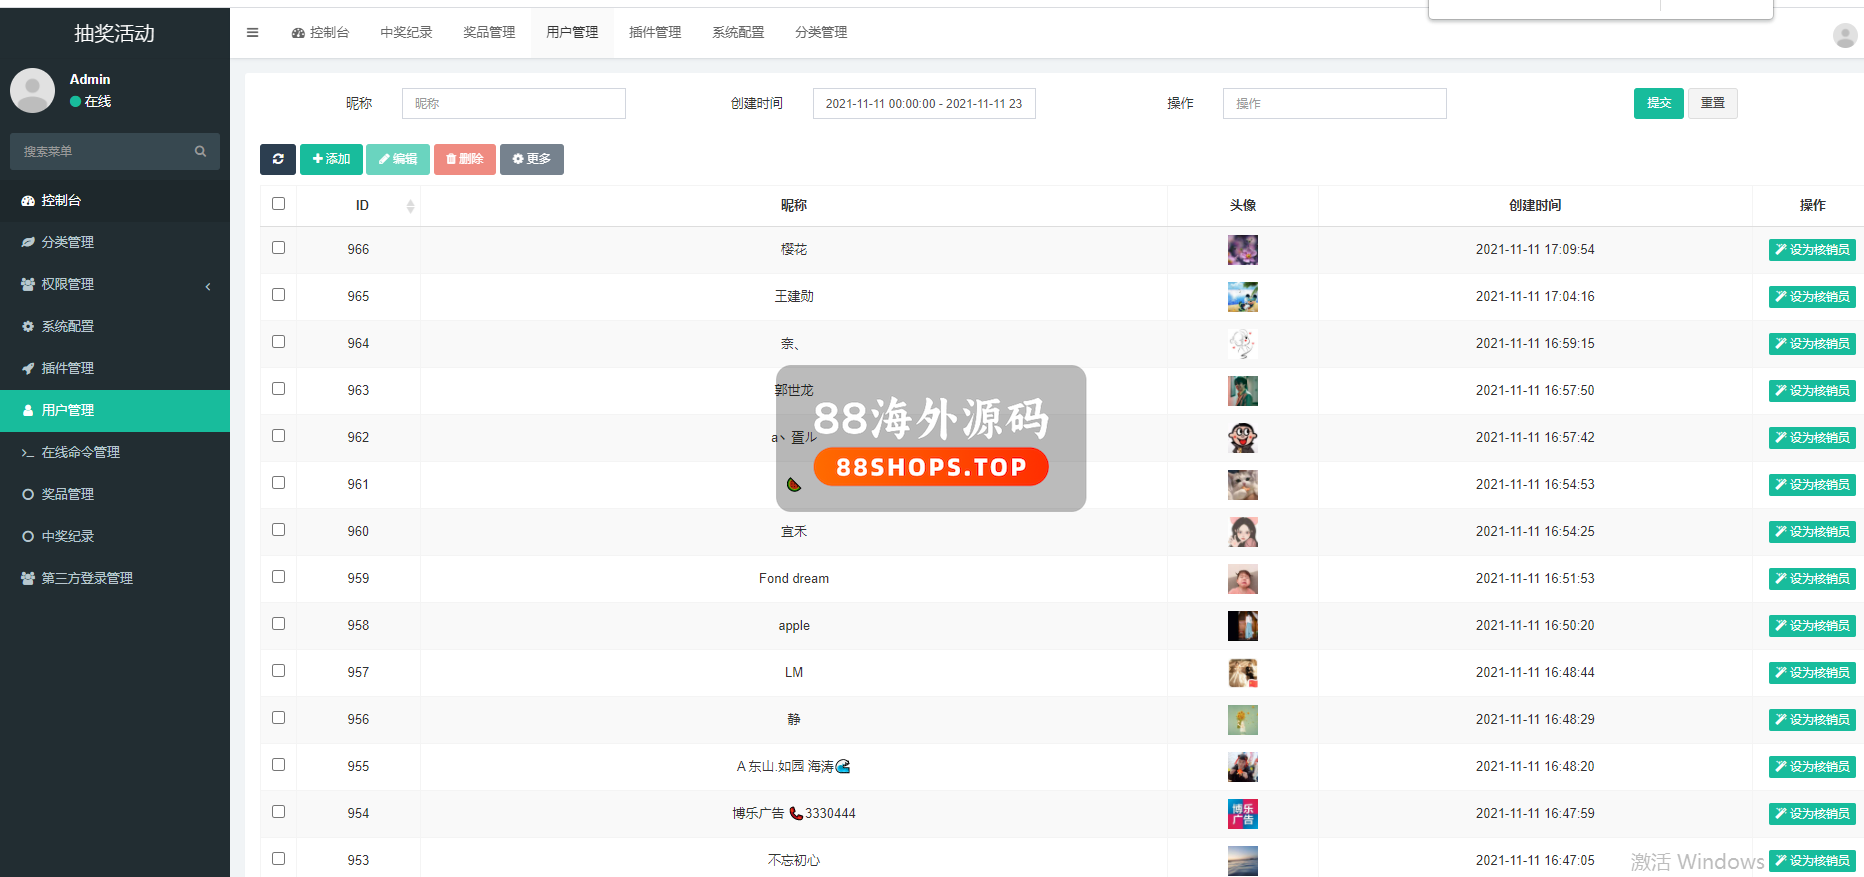The height and width of the screenshot is (877, 1864).
Task: Click the search magnifier in sidebar
Action: (200, 151)
